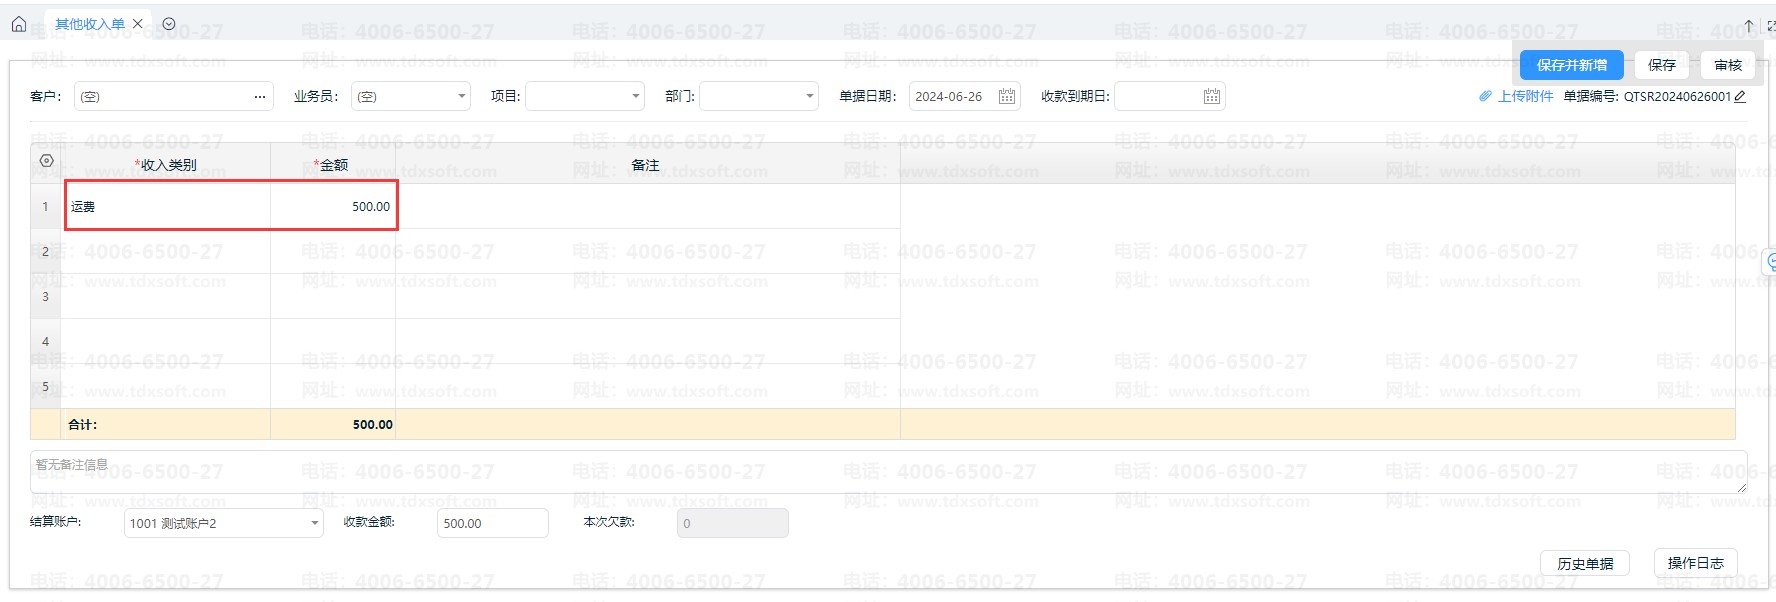
Task: Click the edit pencil beside 单据编号
Action: (x=1740, y=97)
